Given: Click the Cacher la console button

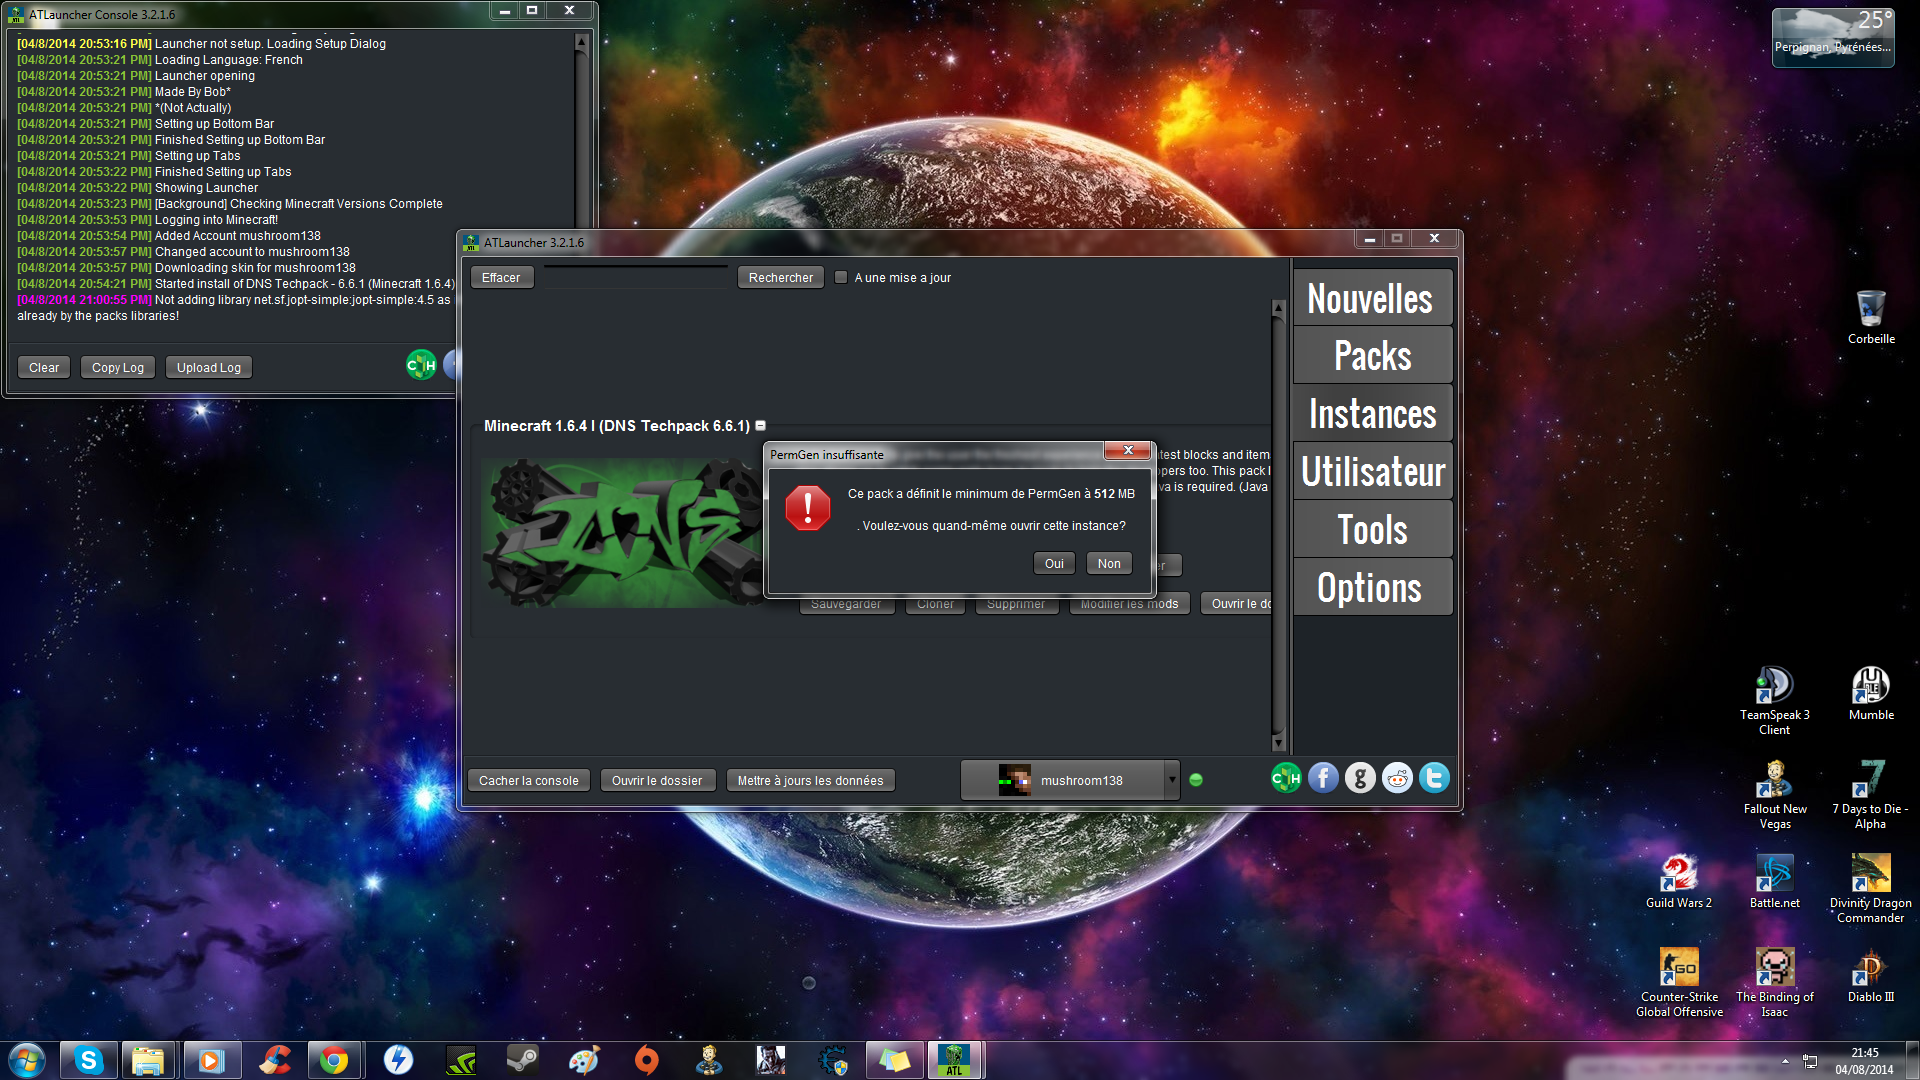Looking at the screenshot, I should tap(528, 781).
